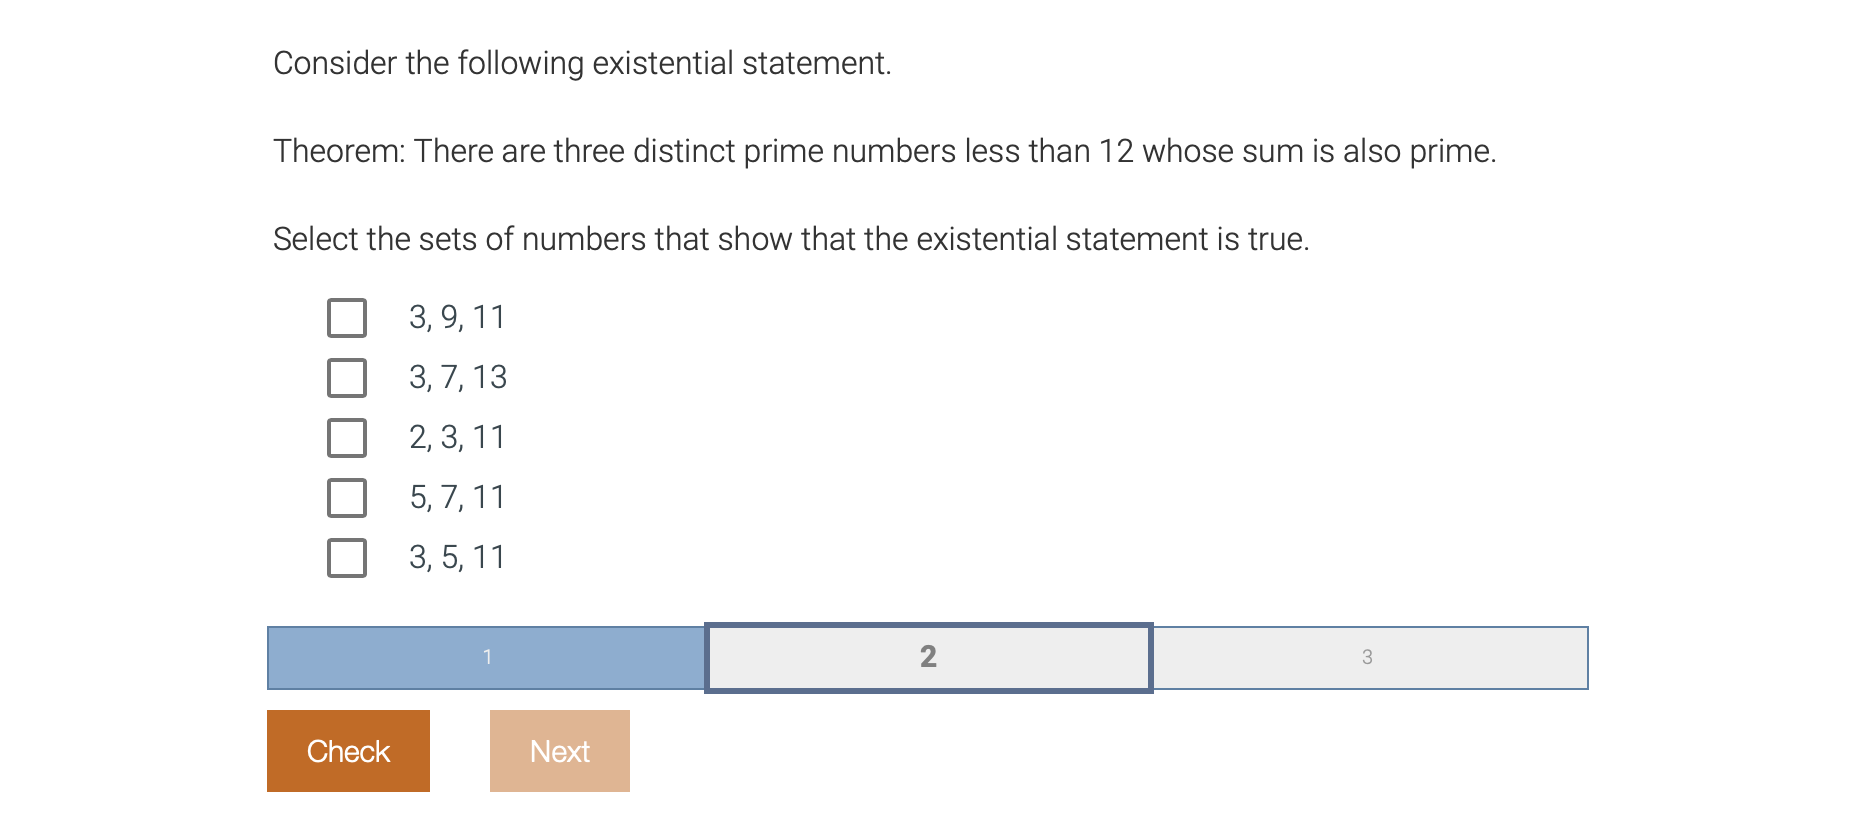Uncheck the "3, 9, 11" option
The height and width of the screenshot is (830, 1856).
pos(346,318)
